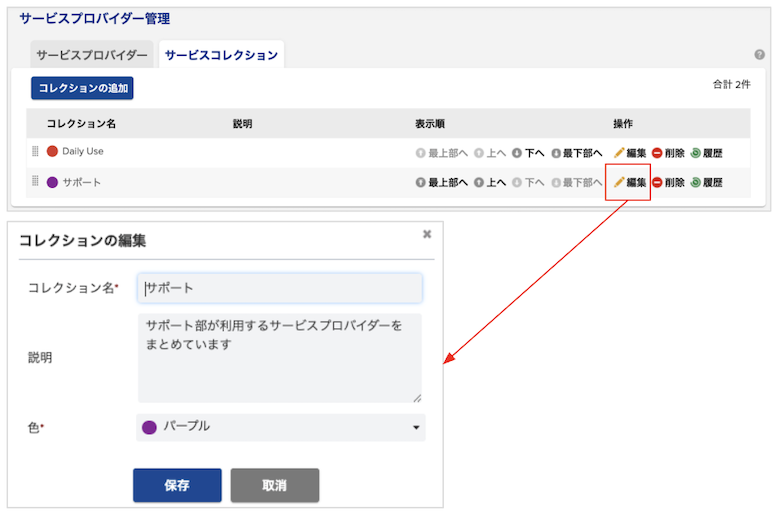Open the 色 color dropdown

(281, 427)
